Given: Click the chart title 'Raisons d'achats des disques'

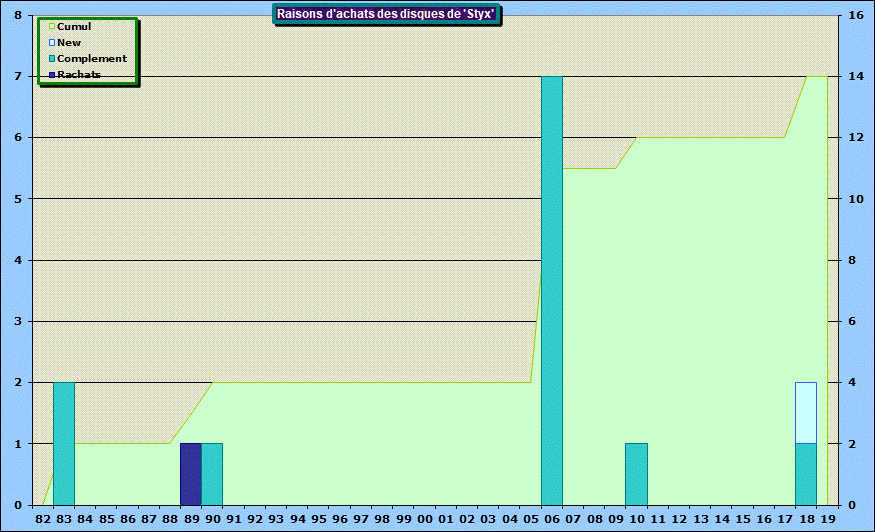Looking at the screenshot, I should (386, 14).
